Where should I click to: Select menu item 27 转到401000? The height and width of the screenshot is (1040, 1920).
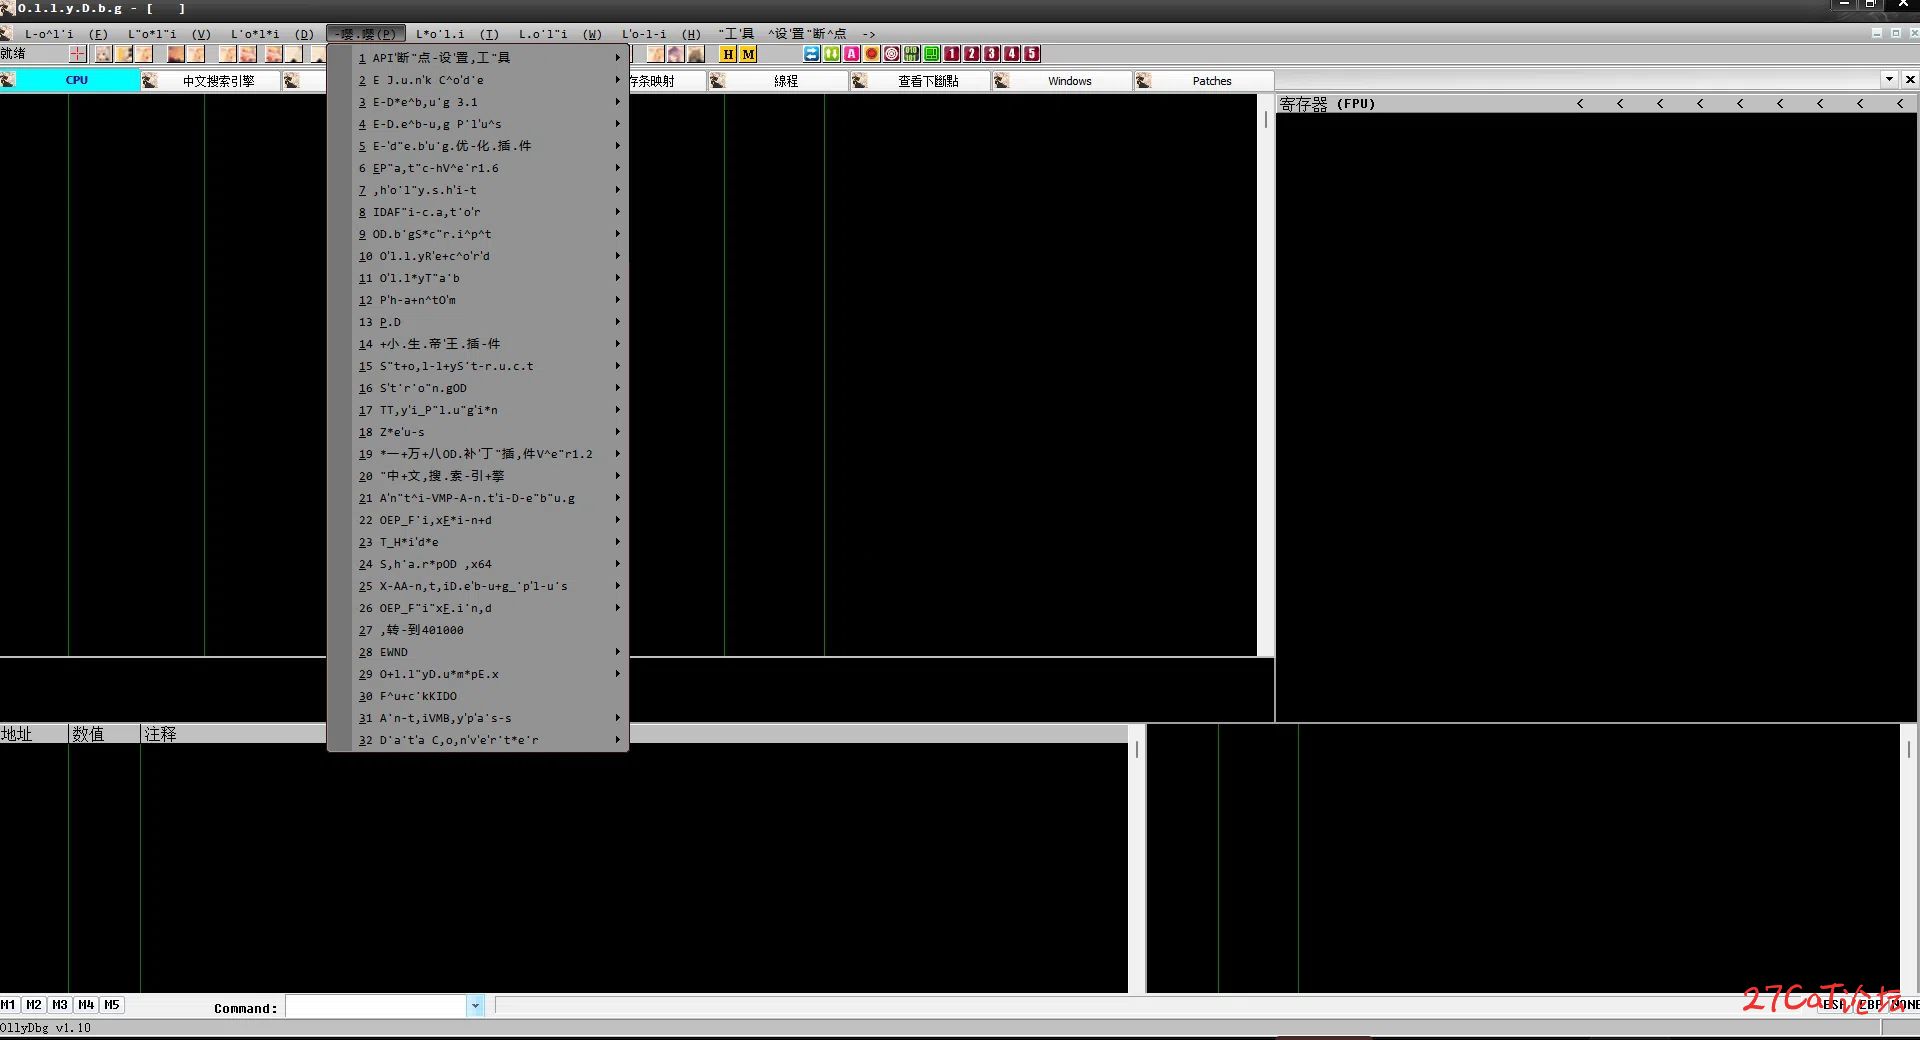[478, 630]
